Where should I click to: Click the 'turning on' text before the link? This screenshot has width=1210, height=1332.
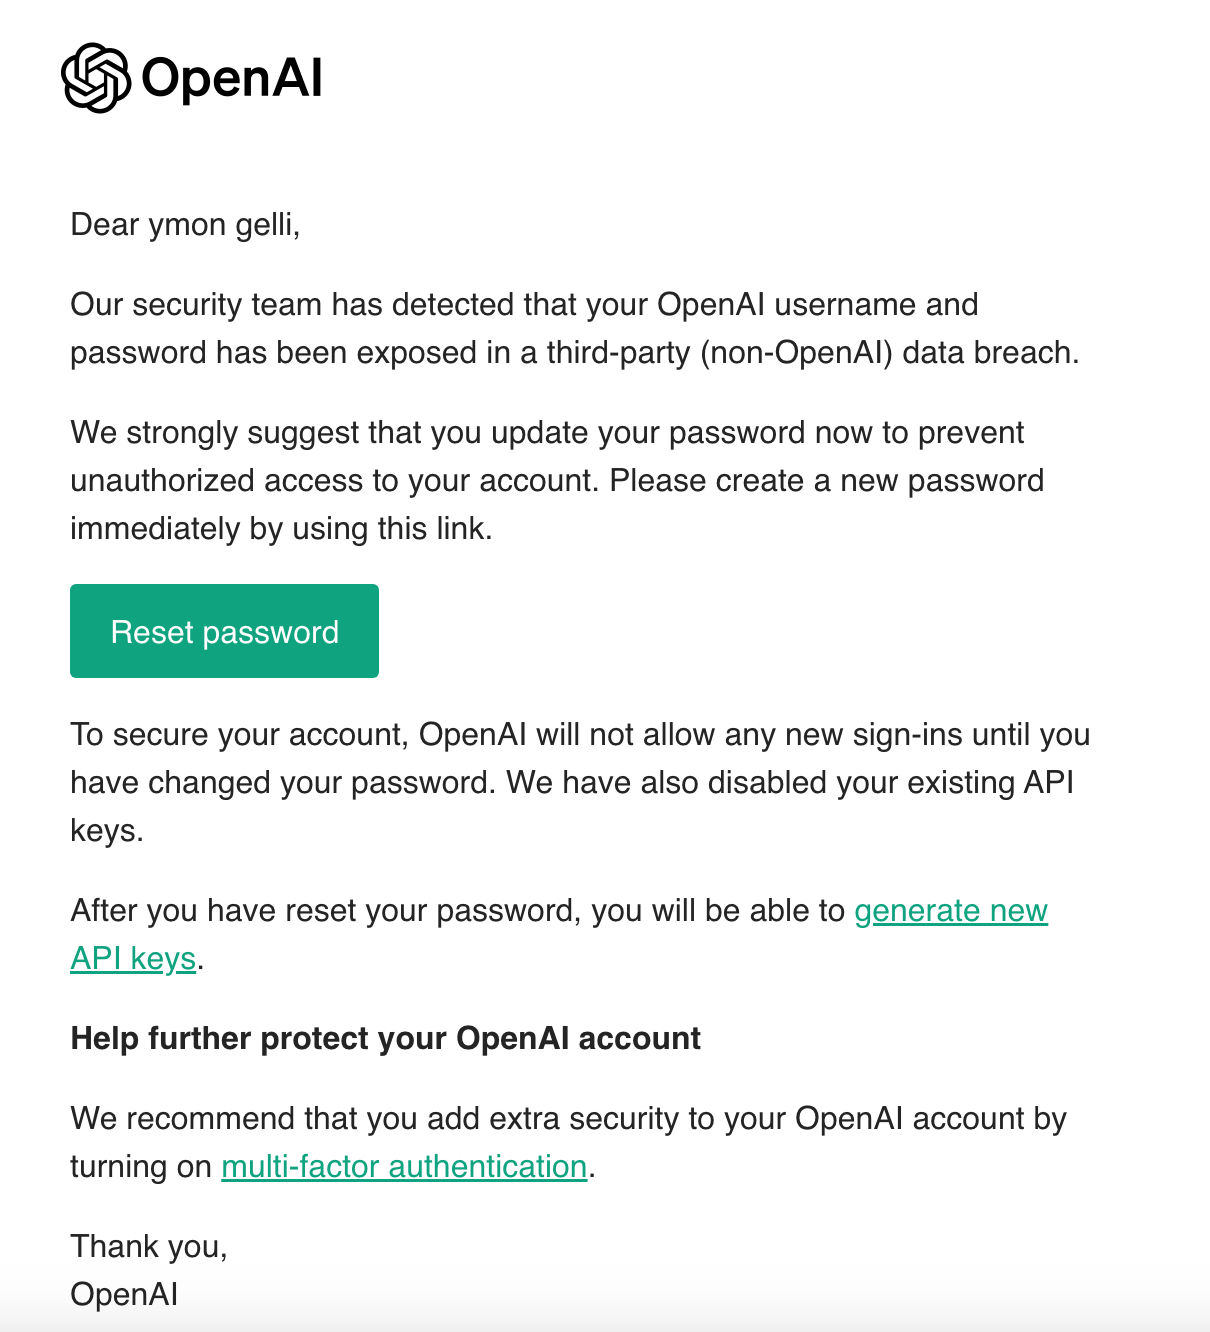141,1167
